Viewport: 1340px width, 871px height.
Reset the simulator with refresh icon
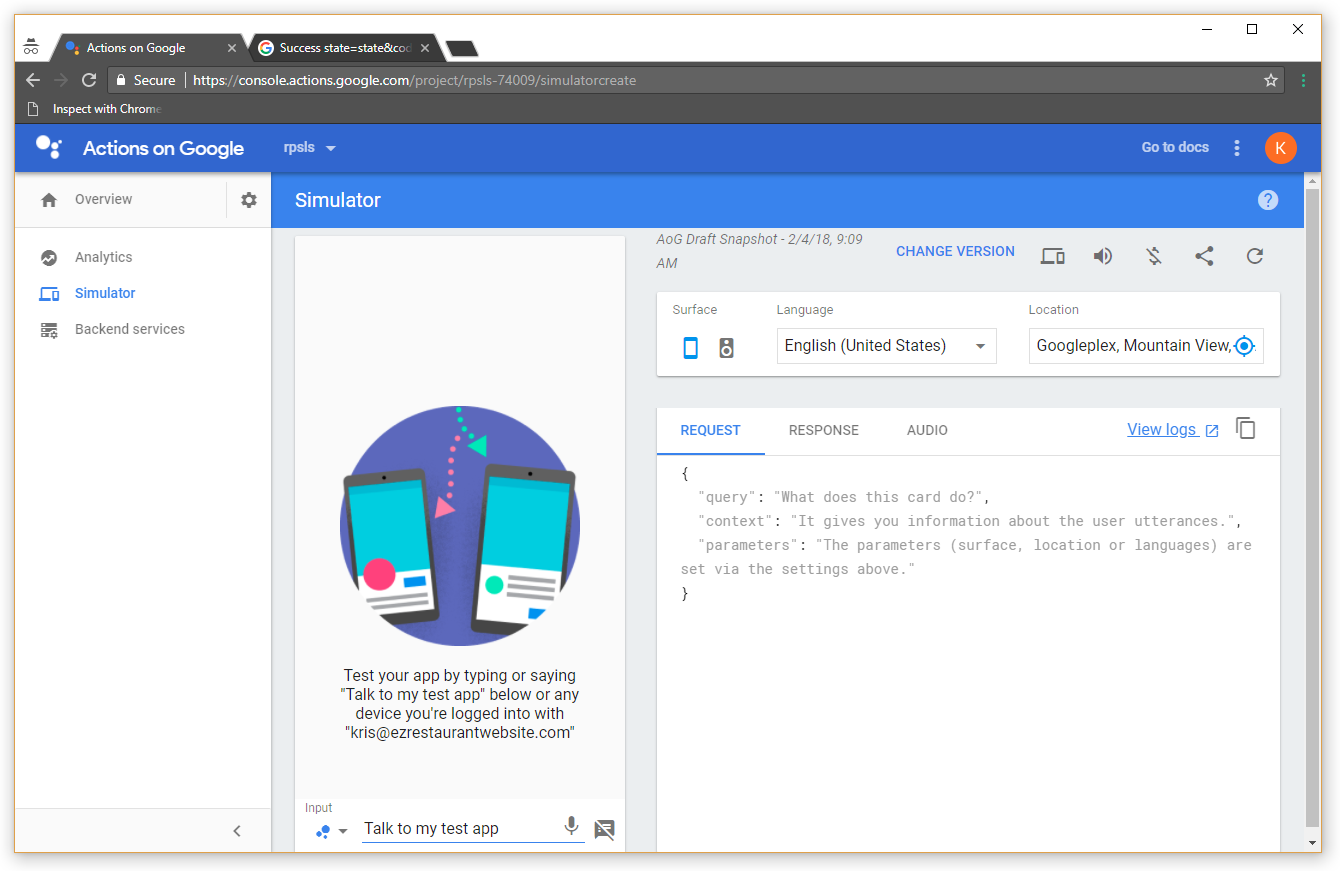click(x=1255, y=256)
